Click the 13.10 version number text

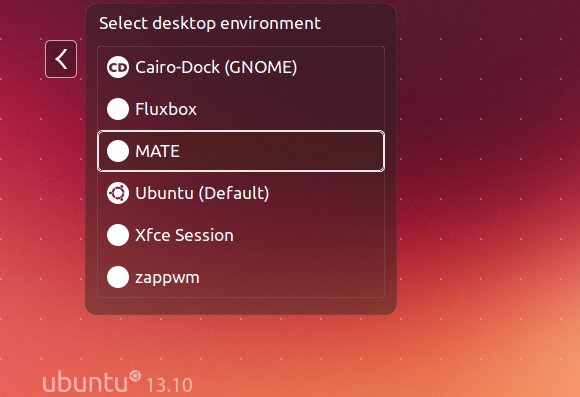pyautogui.click(x=169, y=386)
